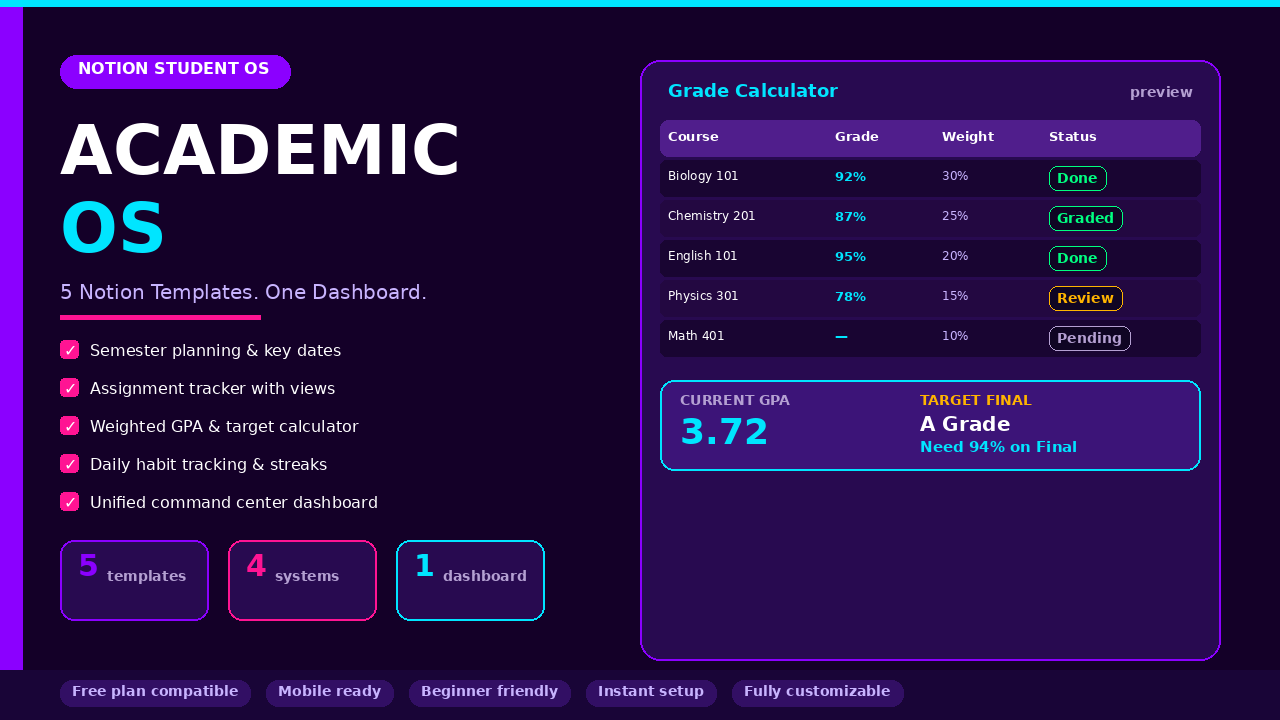The height and width of the screenshot is (720, 1280).
Task: Check the Unified command center dashboard box
Action: [x=69, y=502]
